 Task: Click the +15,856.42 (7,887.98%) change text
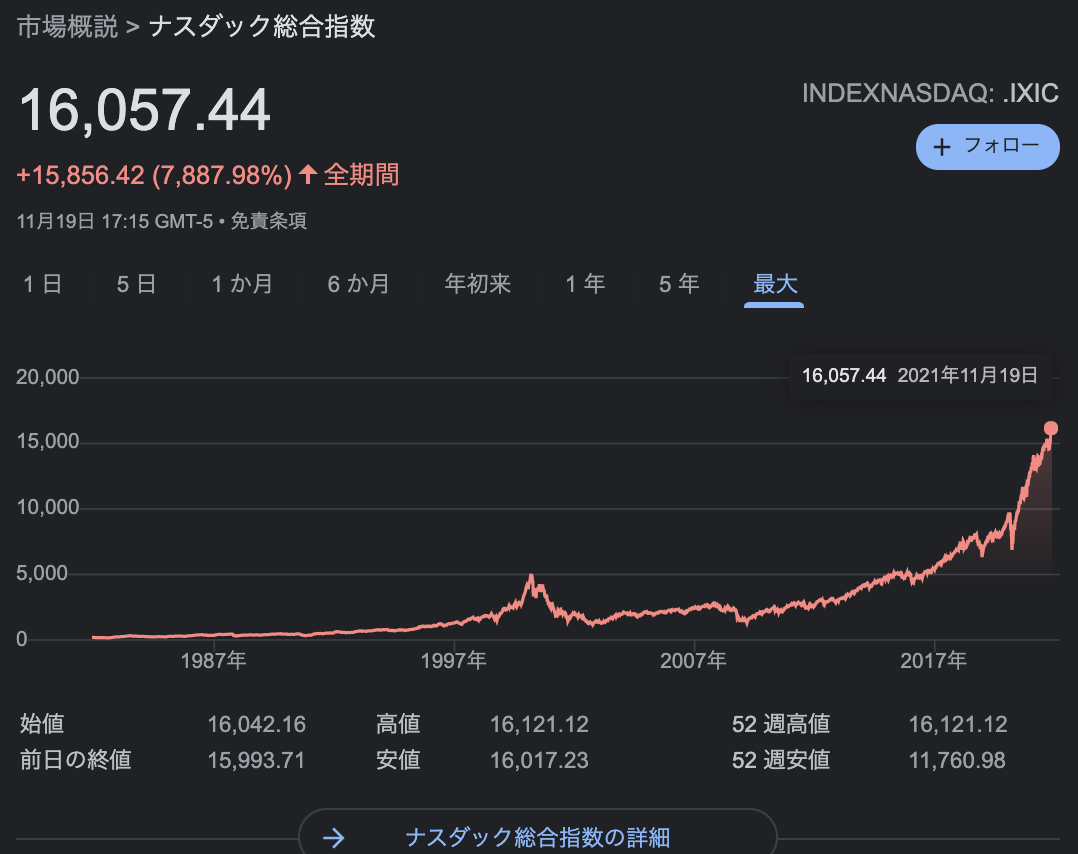155,175
